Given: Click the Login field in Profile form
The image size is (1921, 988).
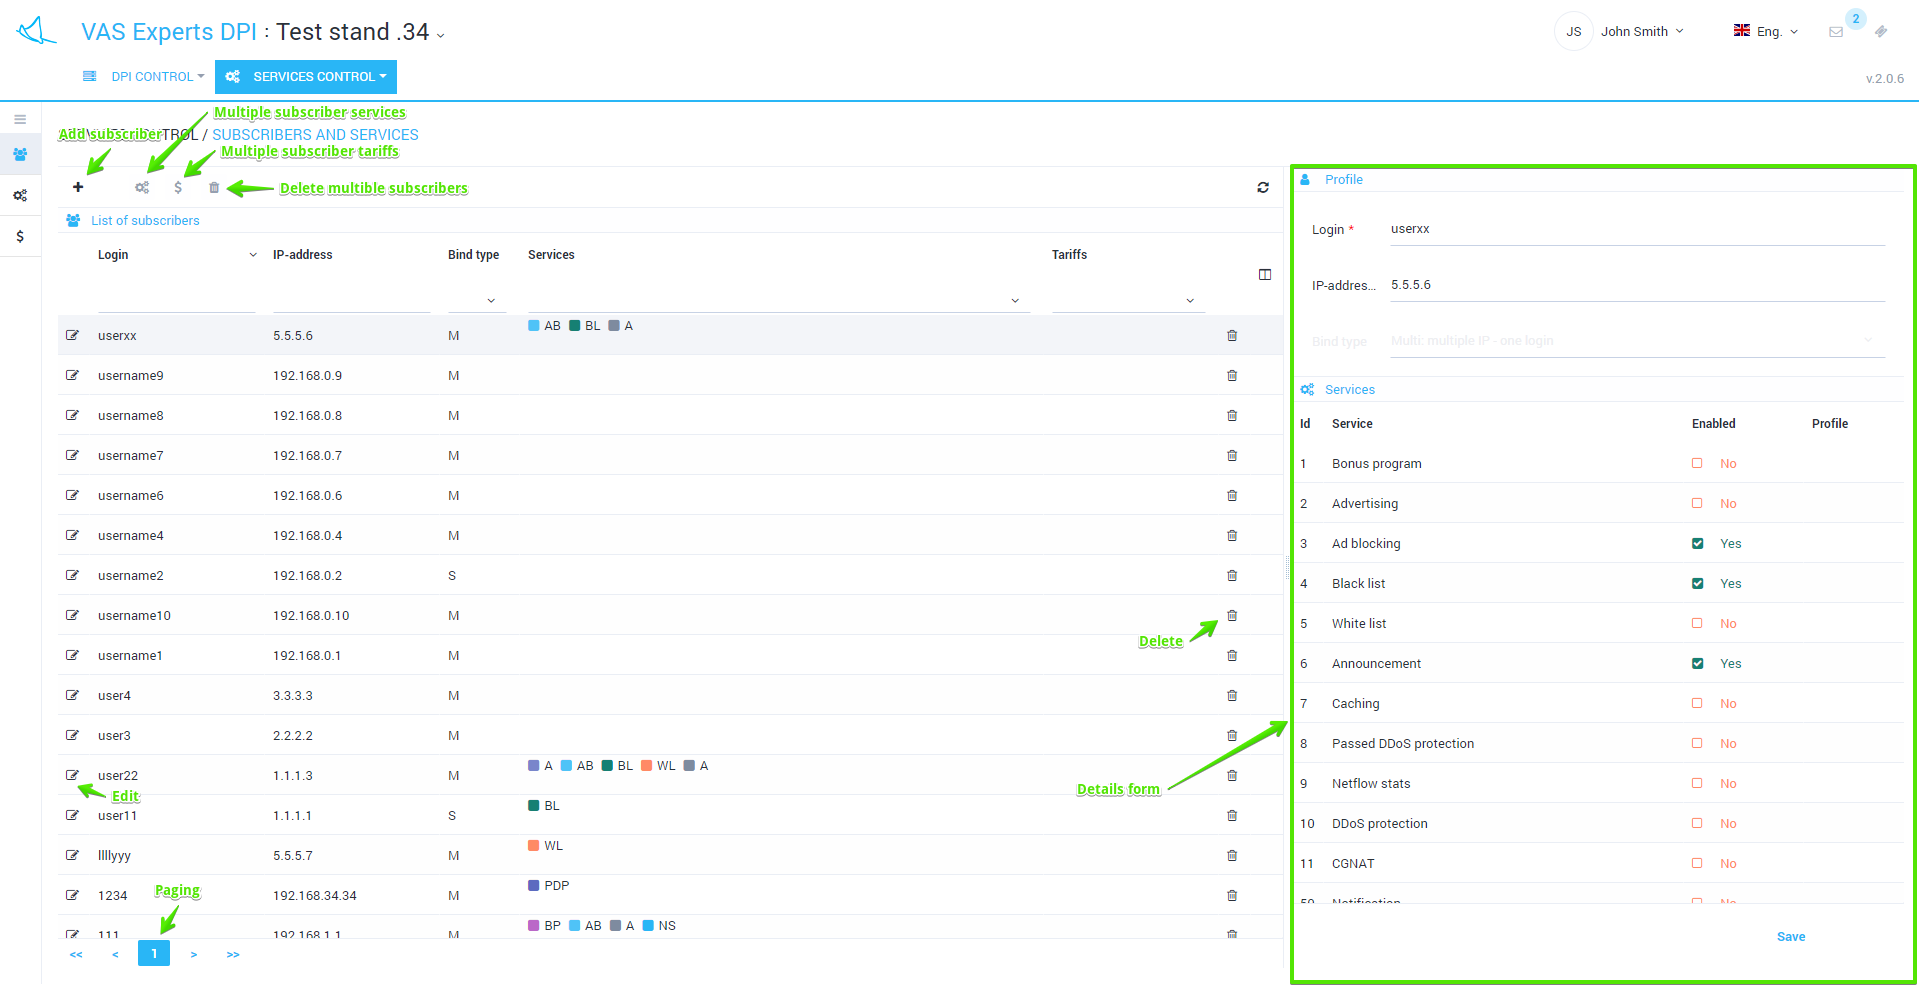Looking at the screenshot, I should coord(1636,229).
